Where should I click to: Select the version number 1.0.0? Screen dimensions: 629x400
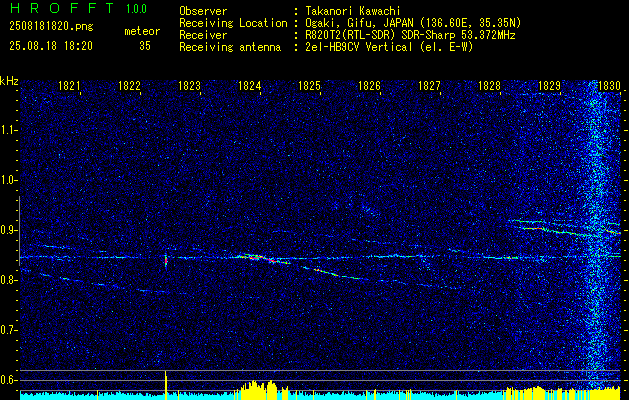pyautogui.click(x=136, y=8)
